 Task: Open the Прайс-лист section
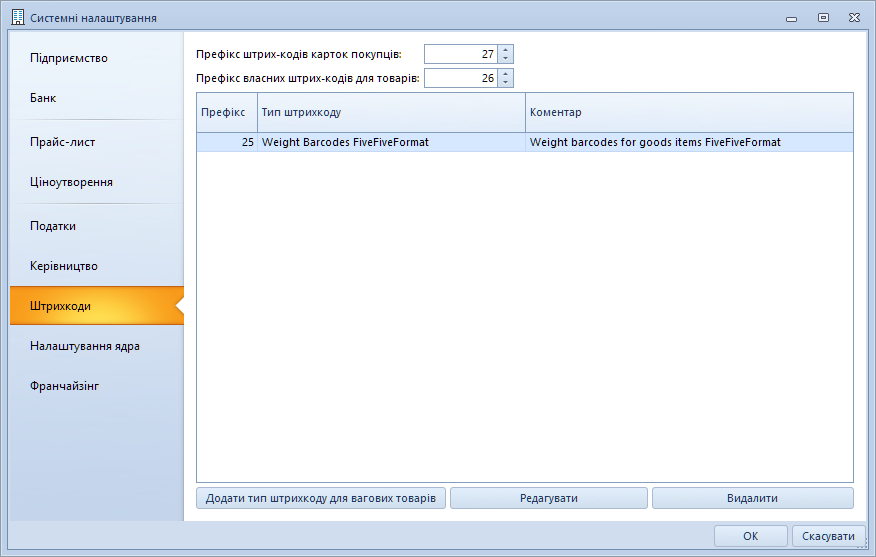click(x=62, y=142)
